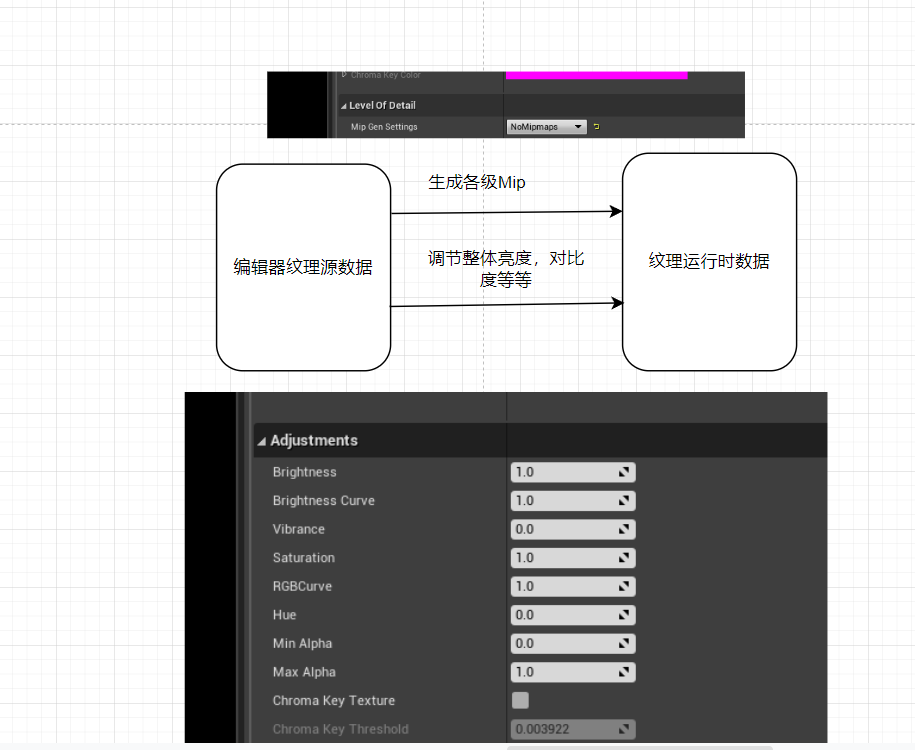Click the expand icon beside the Saturation value
Viewport: 915px width, 750px height.
(x=625, y=557)
